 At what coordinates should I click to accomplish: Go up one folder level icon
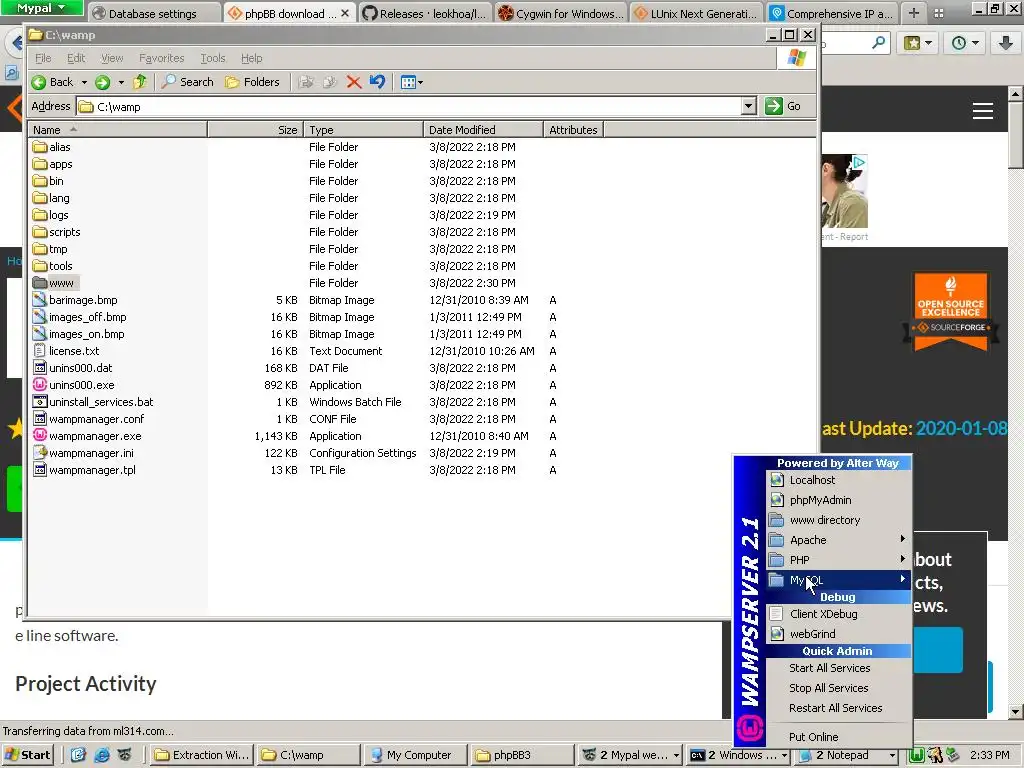(x=140, y=82)
